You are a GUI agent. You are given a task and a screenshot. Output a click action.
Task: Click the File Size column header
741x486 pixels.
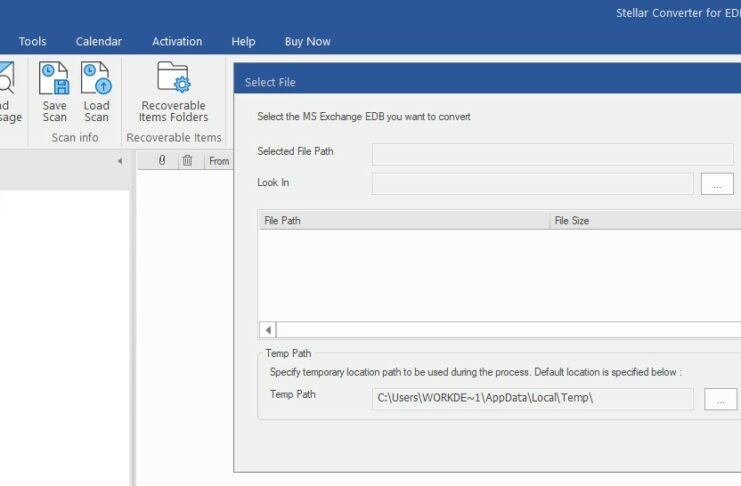(646, 220)
